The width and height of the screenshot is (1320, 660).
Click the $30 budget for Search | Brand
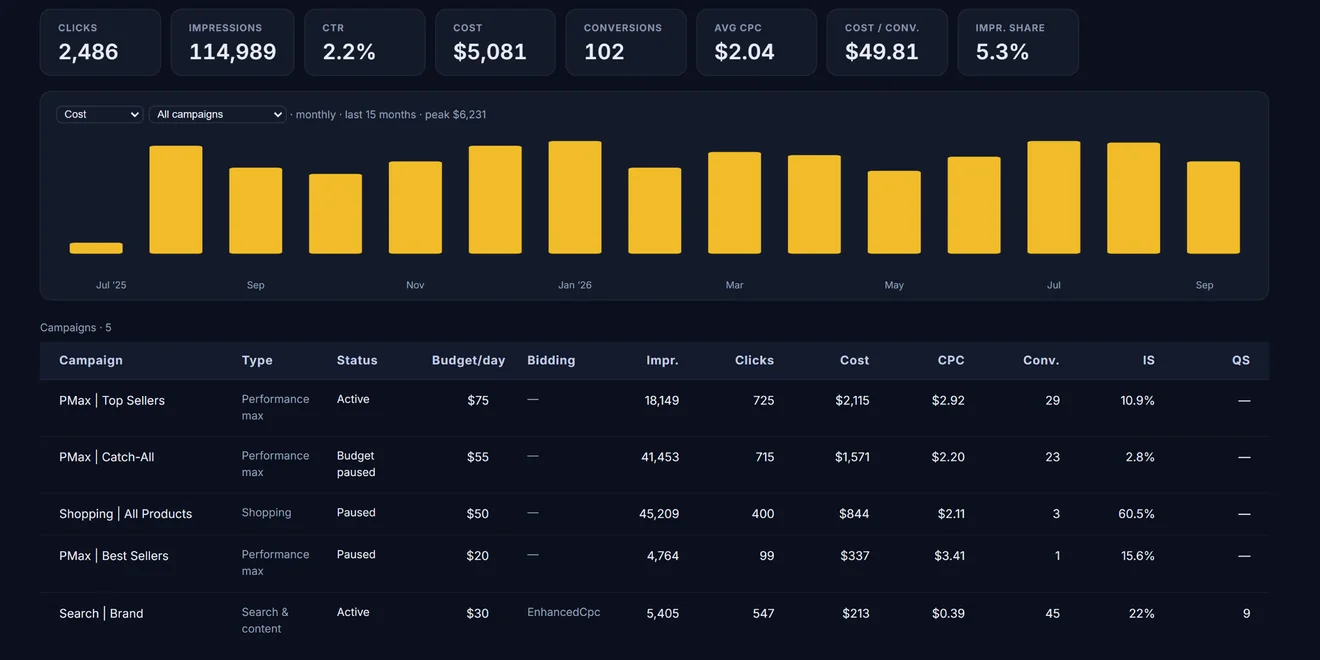pyautogui.click(x=478, y=613)
